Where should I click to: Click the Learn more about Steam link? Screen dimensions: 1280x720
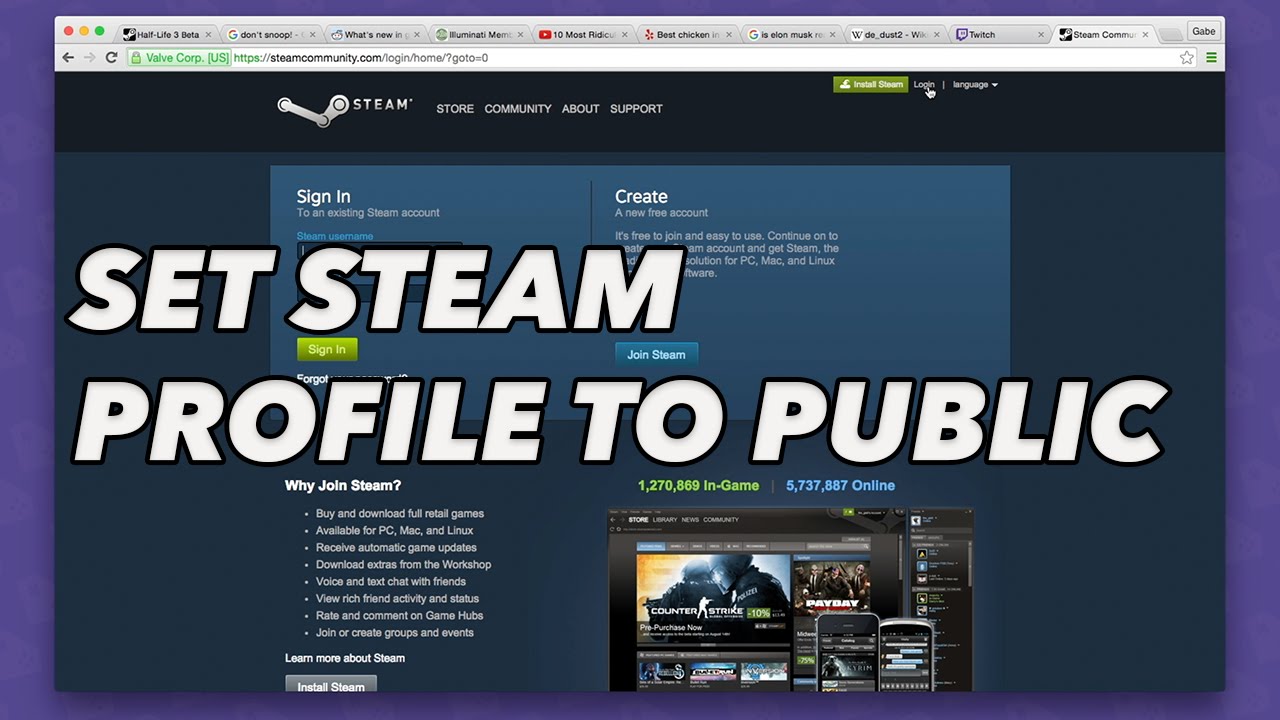pyautogui.click(x=345, y=658)
